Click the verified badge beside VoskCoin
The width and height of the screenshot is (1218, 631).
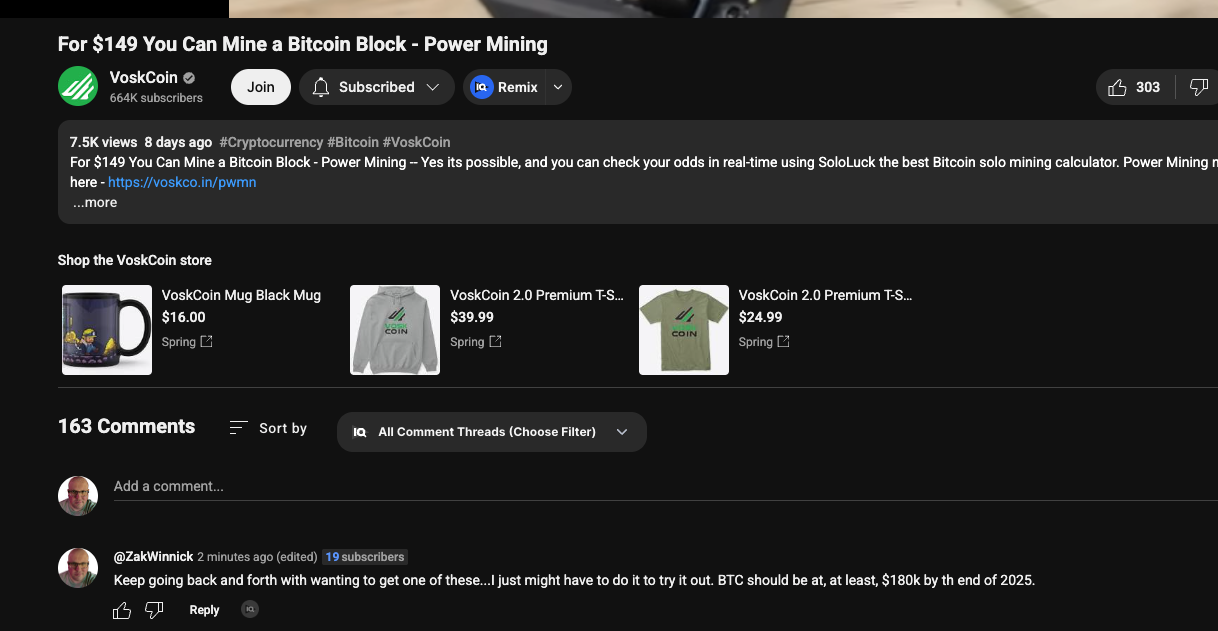click(189, 78)
